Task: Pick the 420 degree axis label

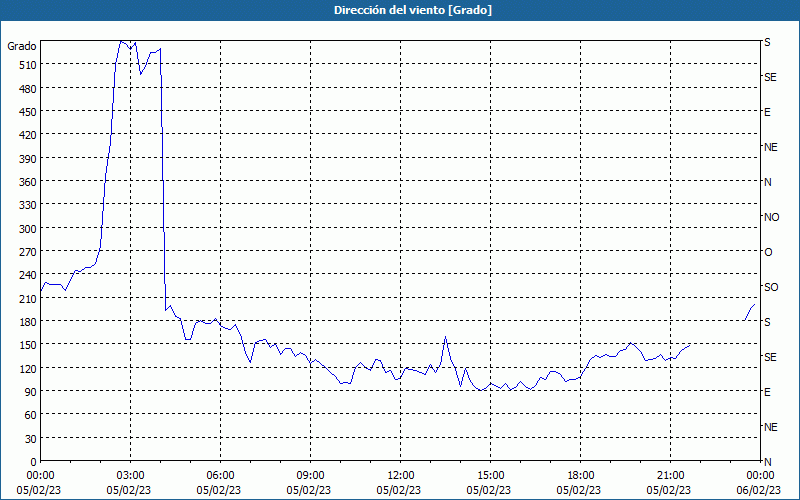Action: (28, 135)
